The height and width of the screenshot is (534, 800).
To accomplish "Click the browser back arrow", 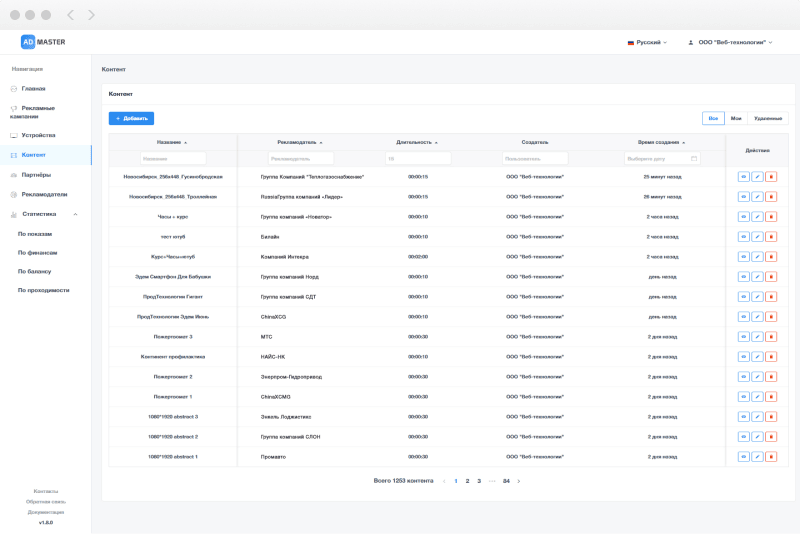I will coord(70,15).
